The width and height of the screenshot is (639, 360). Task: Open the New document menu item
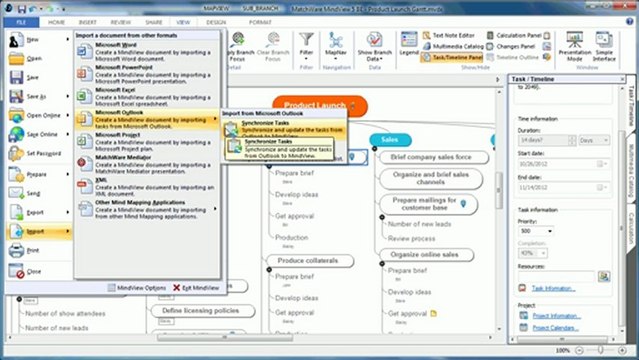[x=39, y=40]
